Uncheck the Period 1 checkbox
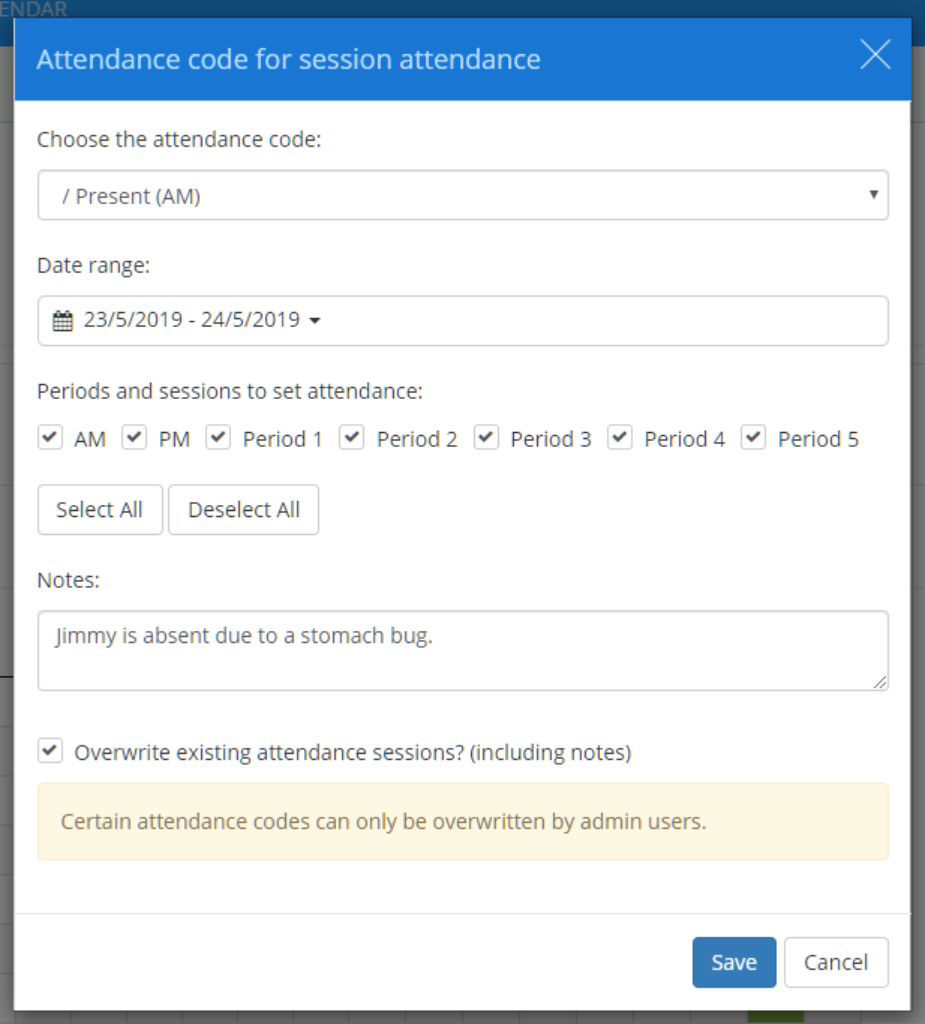 (x=218, y=437)
